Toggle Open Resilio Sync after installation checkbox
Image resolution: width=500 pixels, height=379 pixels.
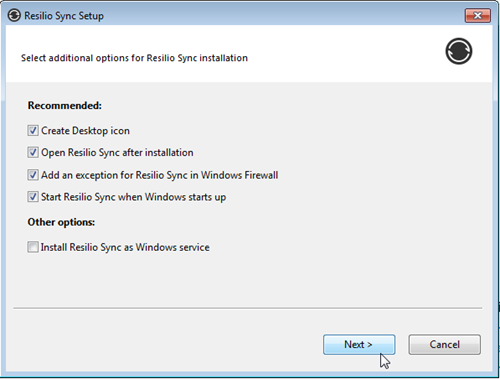tap(33, 152)
